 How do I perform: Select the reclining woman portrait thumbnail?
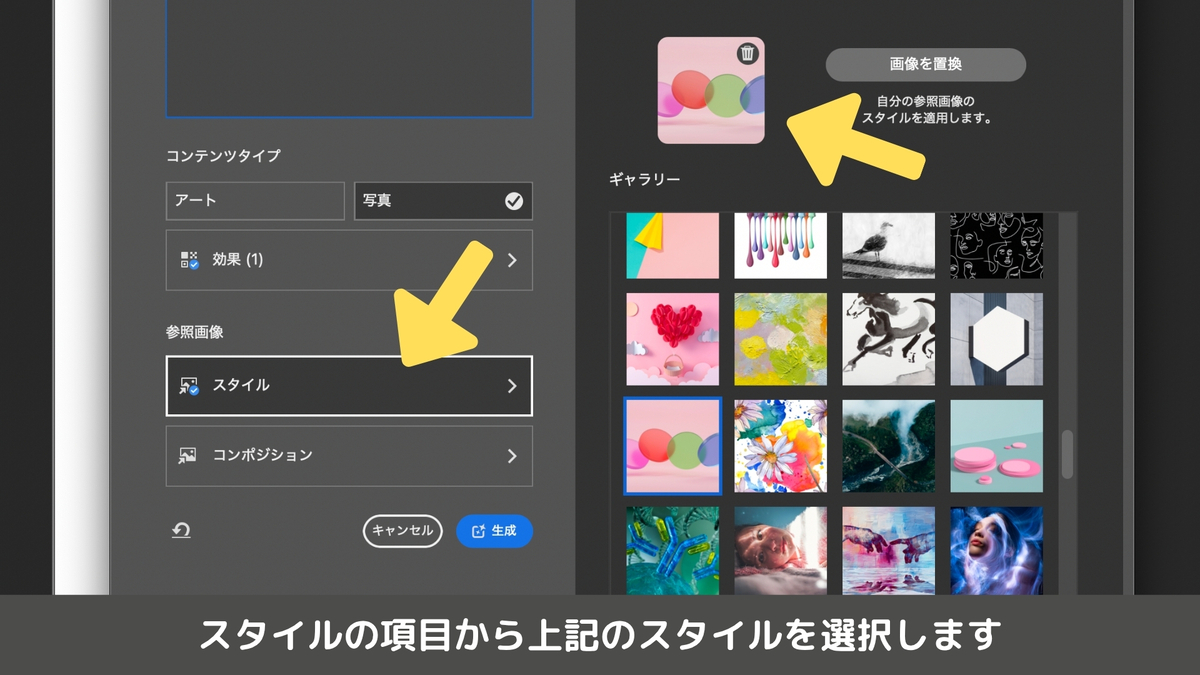(781, 551)
